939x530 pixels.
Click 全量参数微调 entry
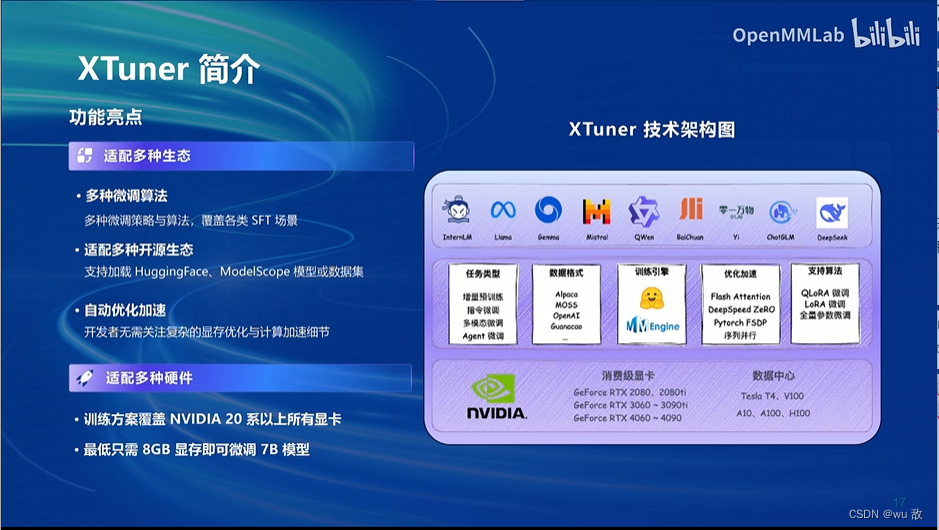(x=825, y=314)
